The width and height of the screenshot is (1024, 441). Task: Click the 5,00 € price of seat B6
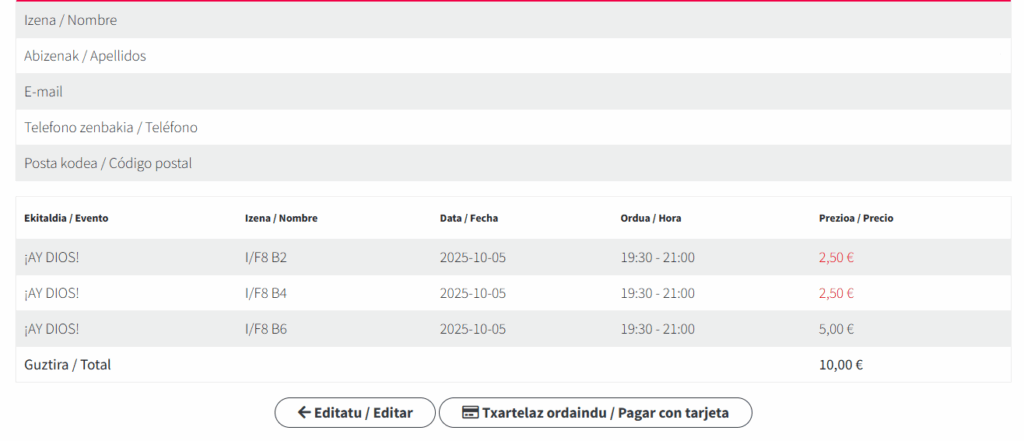[x=836, y=329]
